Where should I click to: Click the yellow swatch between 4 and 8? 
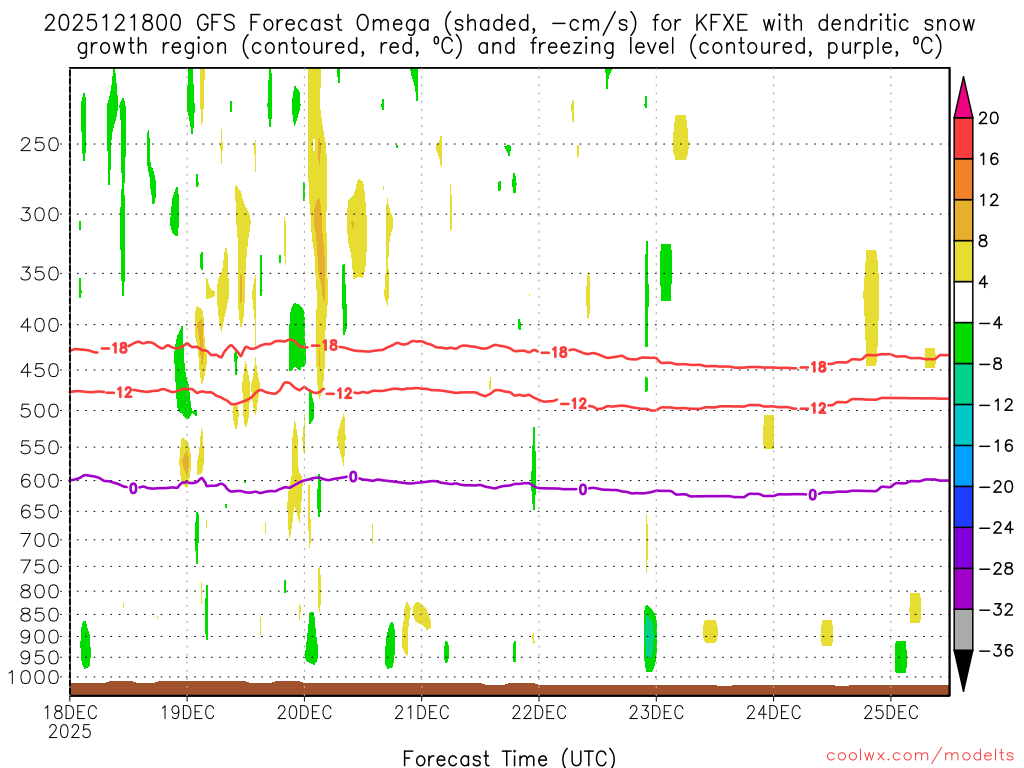[963, 261]
